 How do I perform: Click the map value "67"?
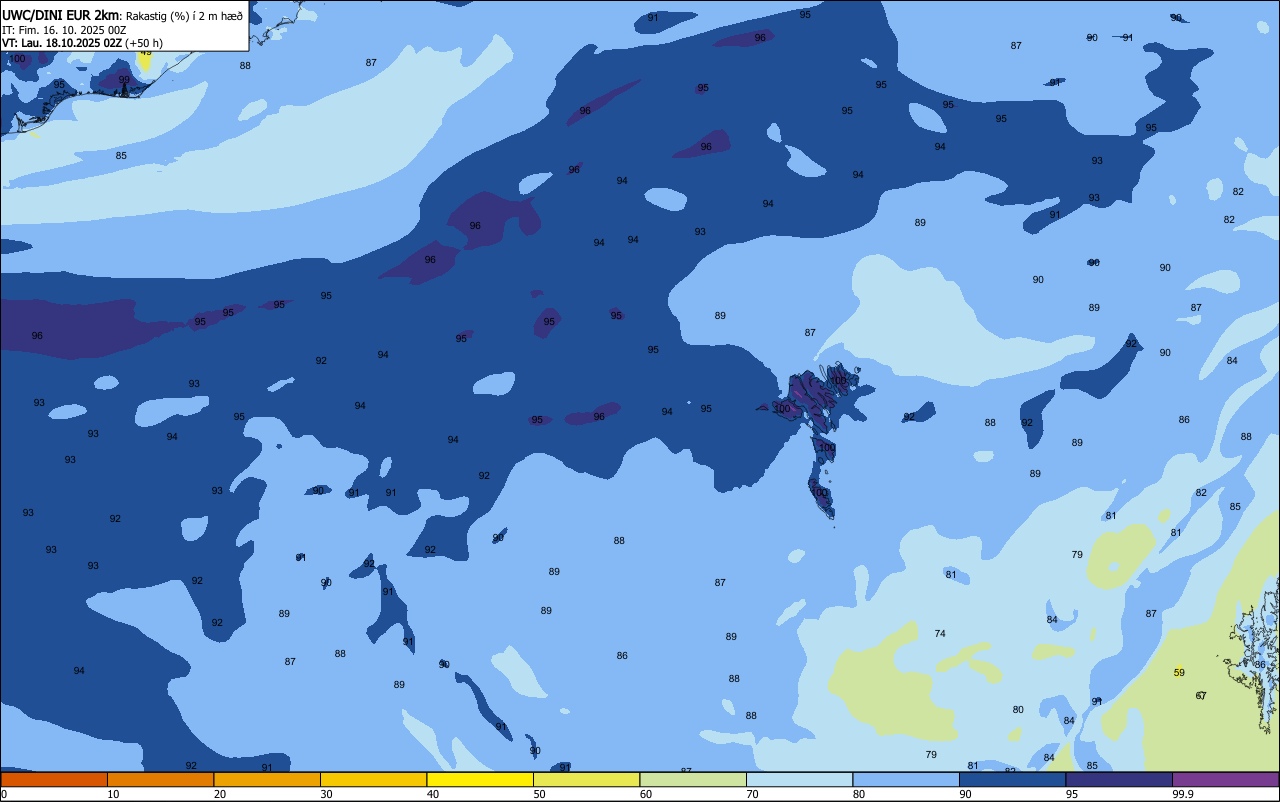[1201, 696]
